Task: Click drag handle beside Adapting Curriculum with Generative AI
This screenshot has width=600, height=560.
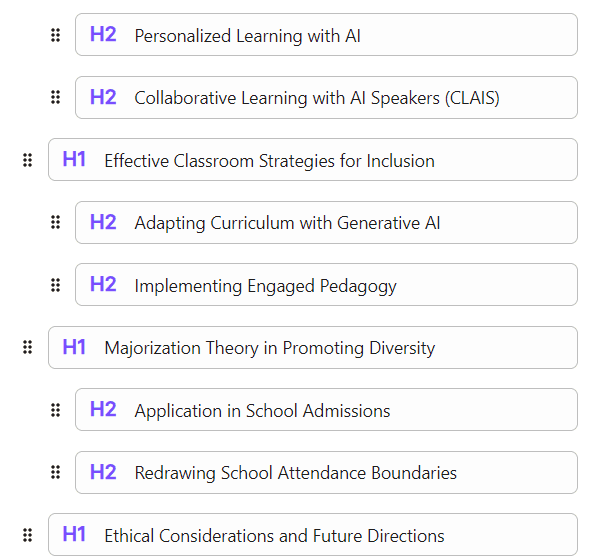Action: click(56, 223)
